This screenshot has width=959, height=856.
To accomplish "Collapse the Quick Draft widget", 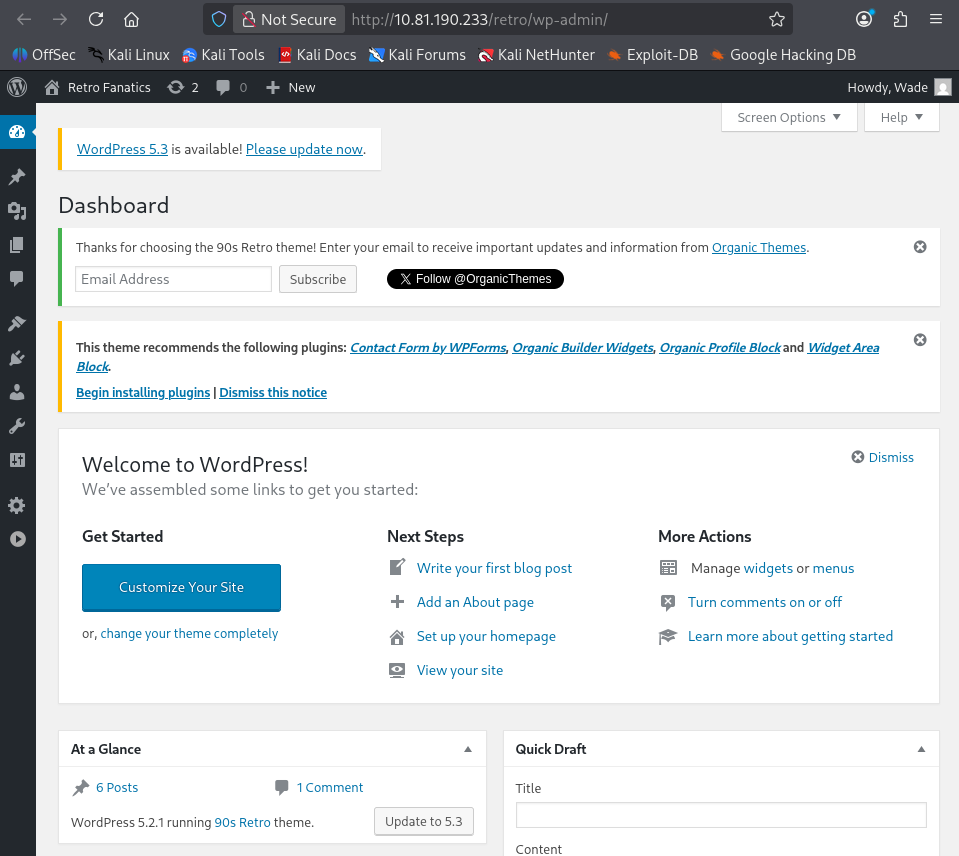I will click(x=921, y=749).
